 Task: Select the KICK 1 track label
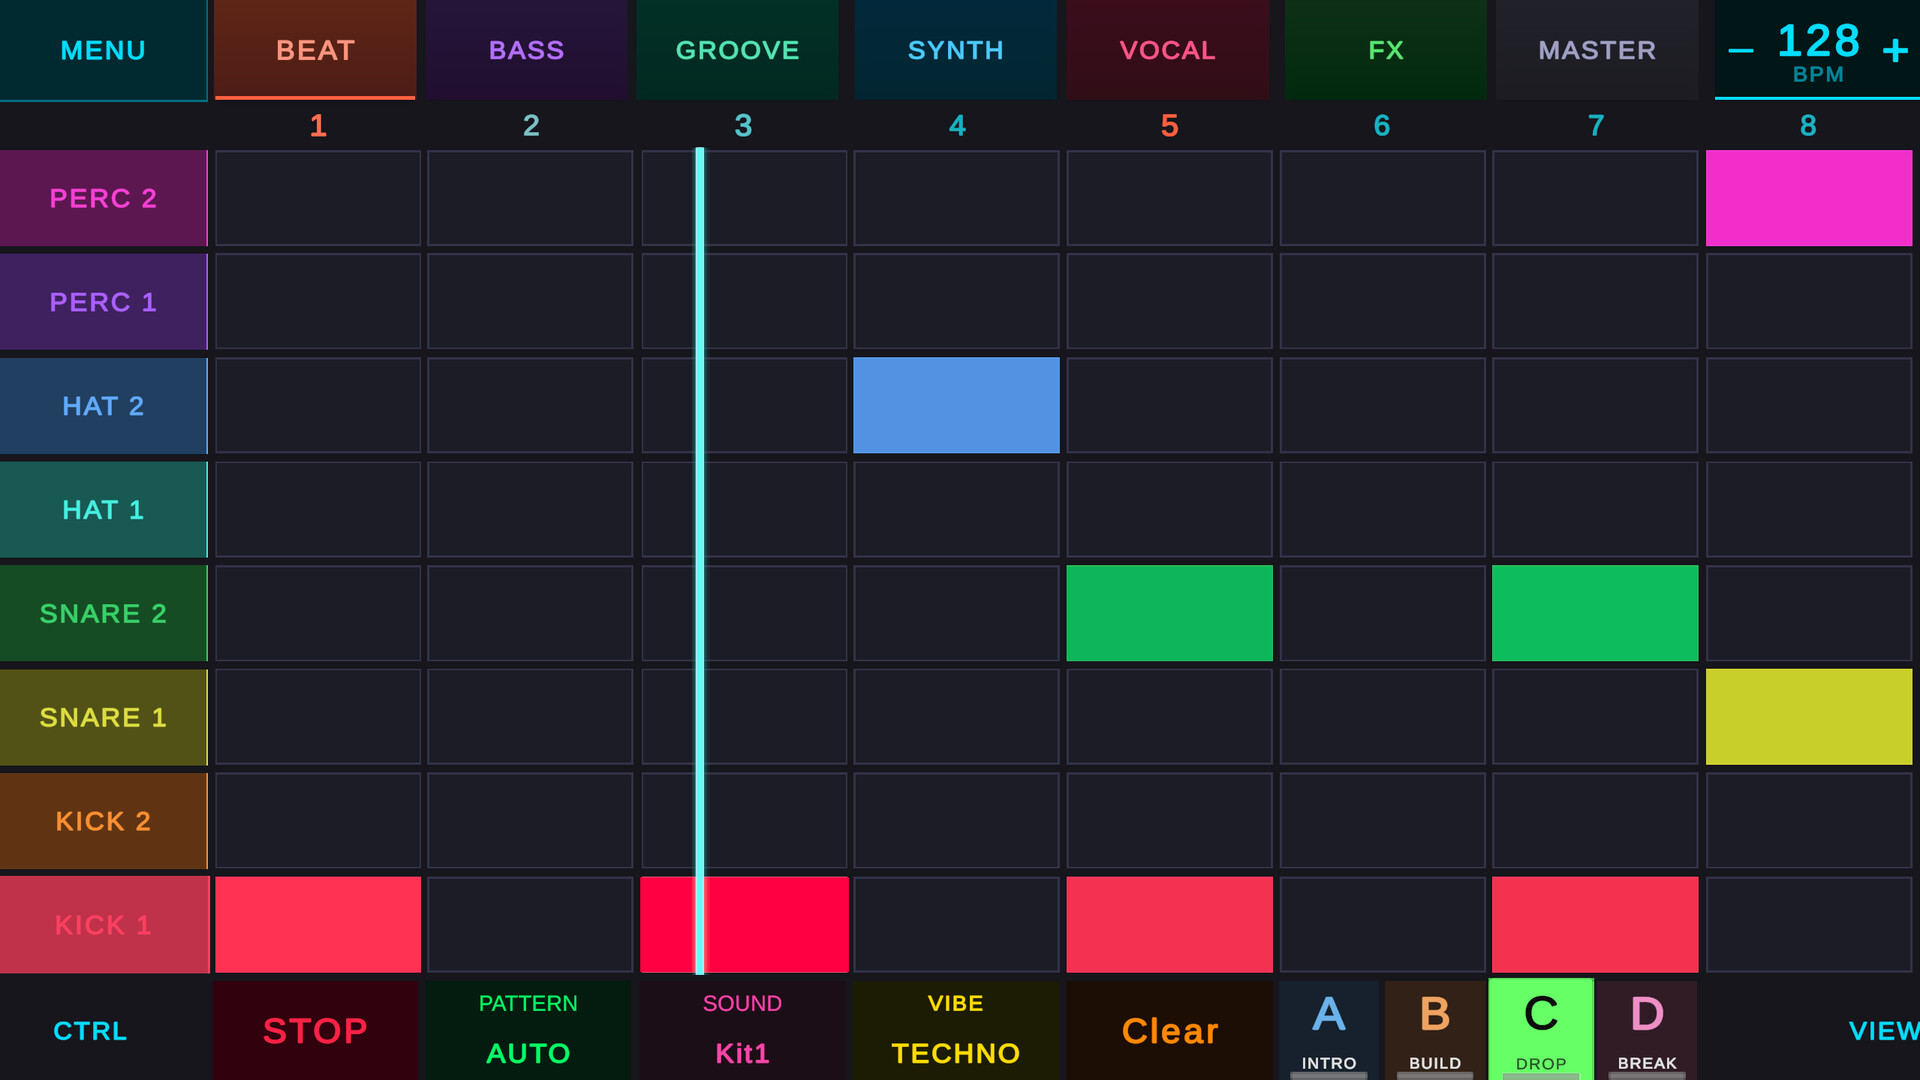[x=103, y=924]
